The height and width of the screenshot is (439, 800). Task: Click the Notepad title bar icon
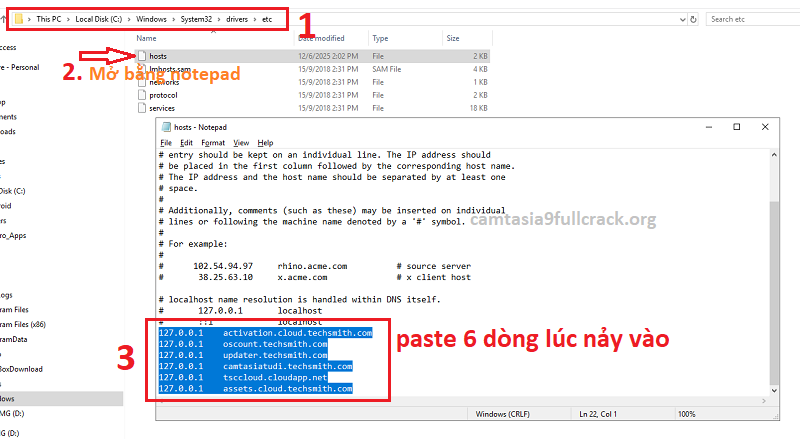(166, 127)
